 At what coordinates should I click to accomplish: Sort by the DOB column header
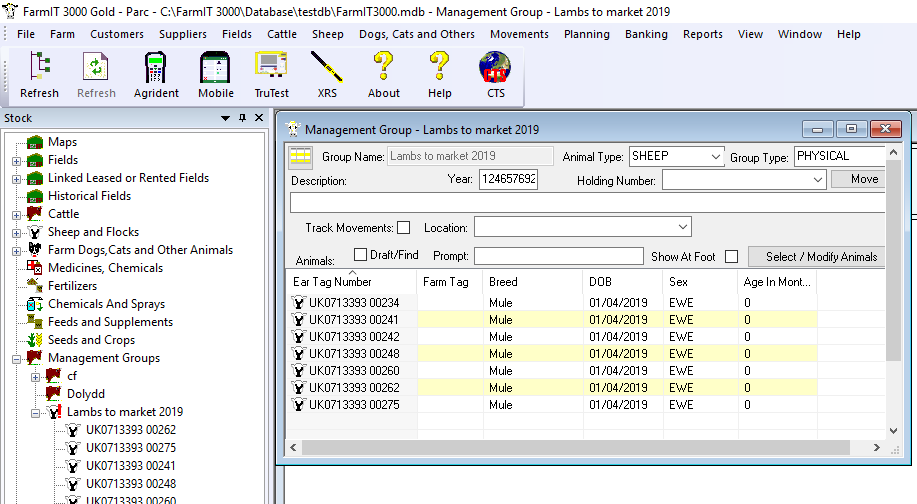pos(622,282)
